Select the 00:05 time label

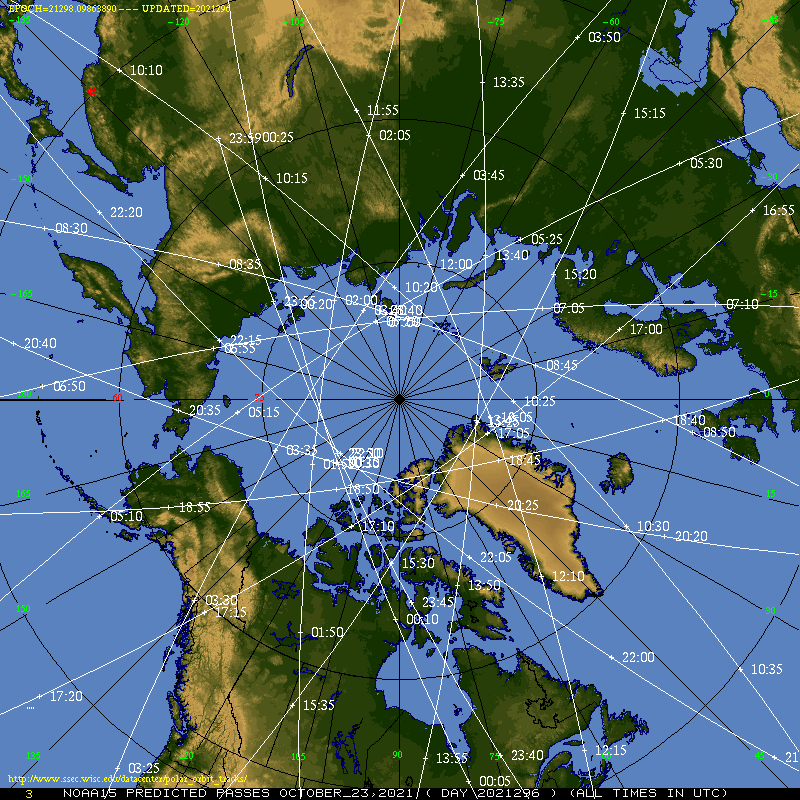tap(495, 781)
